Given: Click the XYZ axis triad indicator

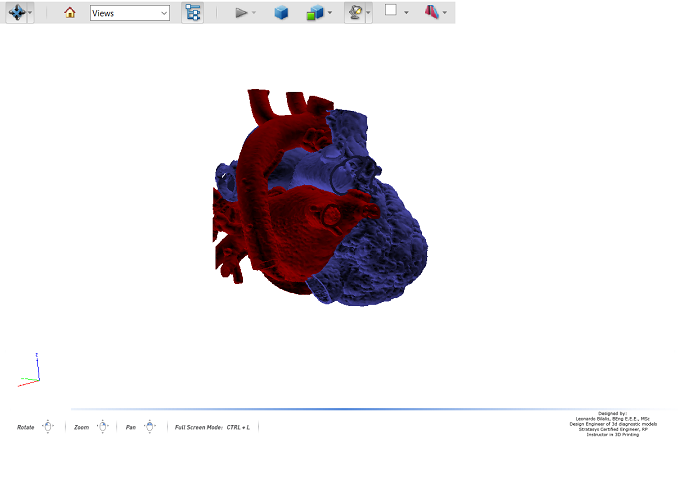Looking at the screenshot, I should (29, 370).
